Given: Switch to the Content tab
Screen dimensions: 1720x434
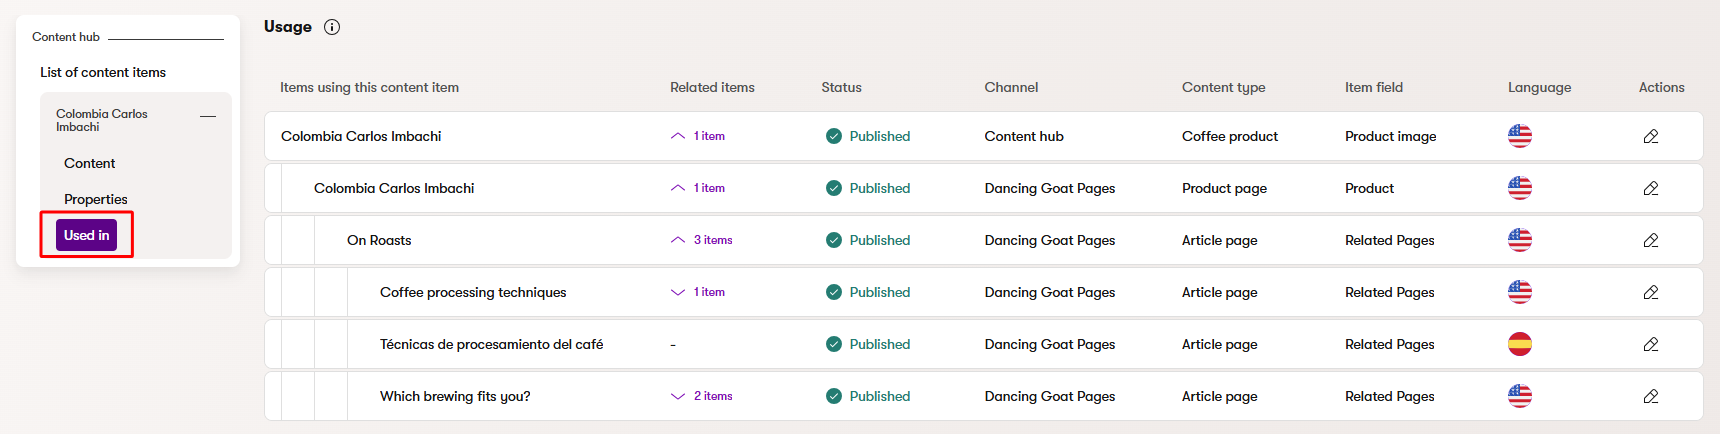Looking at the screenshot, I should pos(89,163).
